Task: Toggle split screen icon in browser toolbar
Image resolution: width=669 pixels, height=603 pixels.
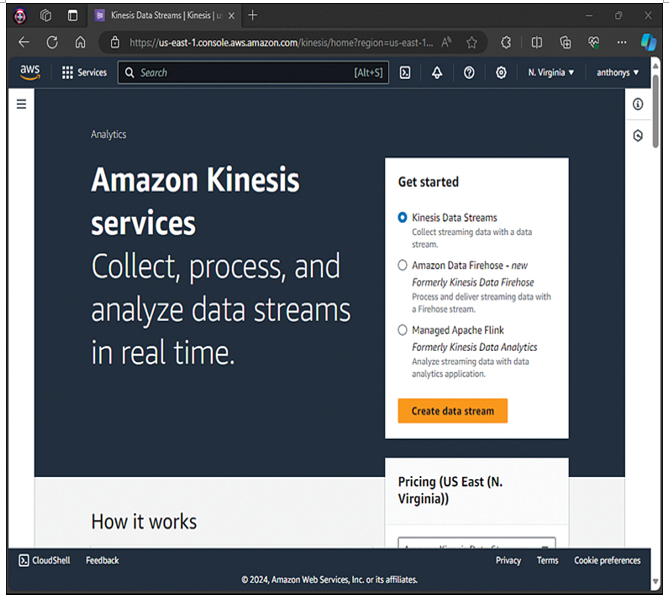Action: coord(536,42)
